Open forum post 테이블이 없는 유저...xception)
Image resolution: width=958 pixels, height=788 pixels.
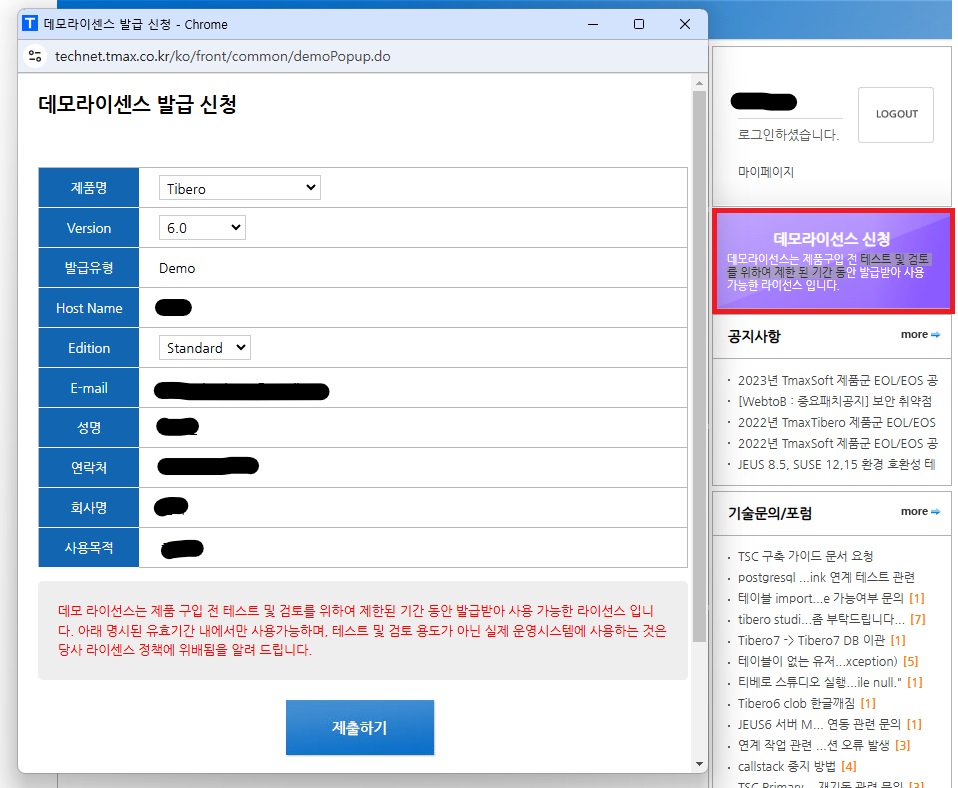click(x=817, y=662)
